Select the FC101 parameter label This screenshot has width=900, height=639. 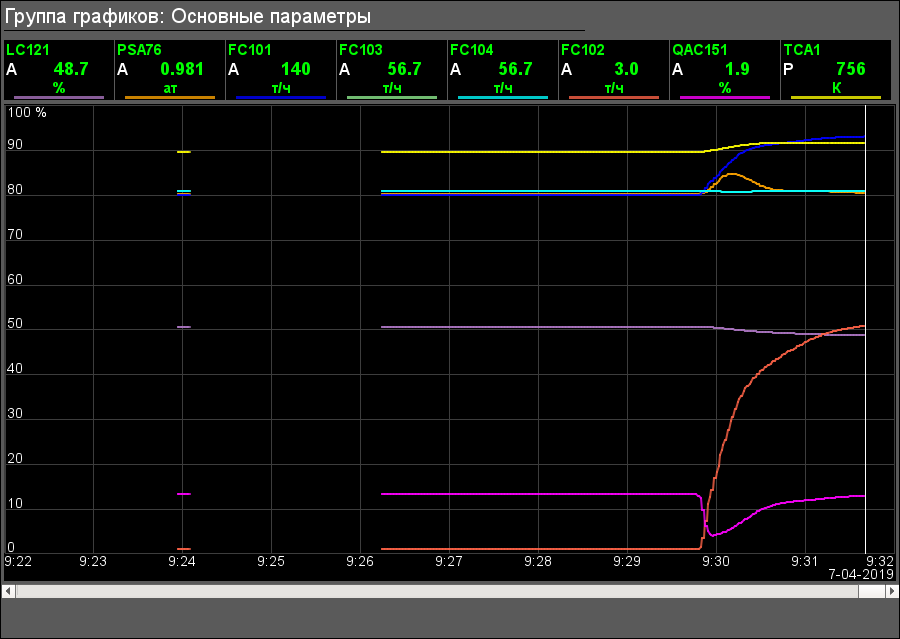[250, 50]
